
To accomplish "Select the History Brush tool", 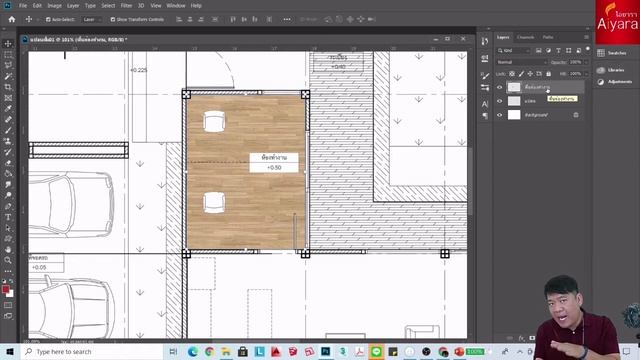I will point(8,152).
